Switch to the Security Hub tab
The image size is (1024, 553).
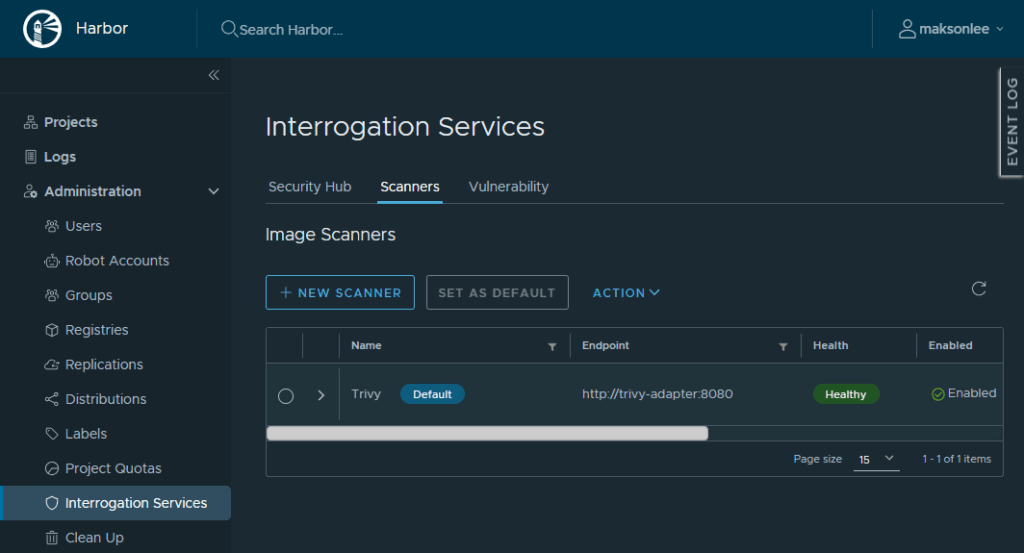(x=309, y=187)
